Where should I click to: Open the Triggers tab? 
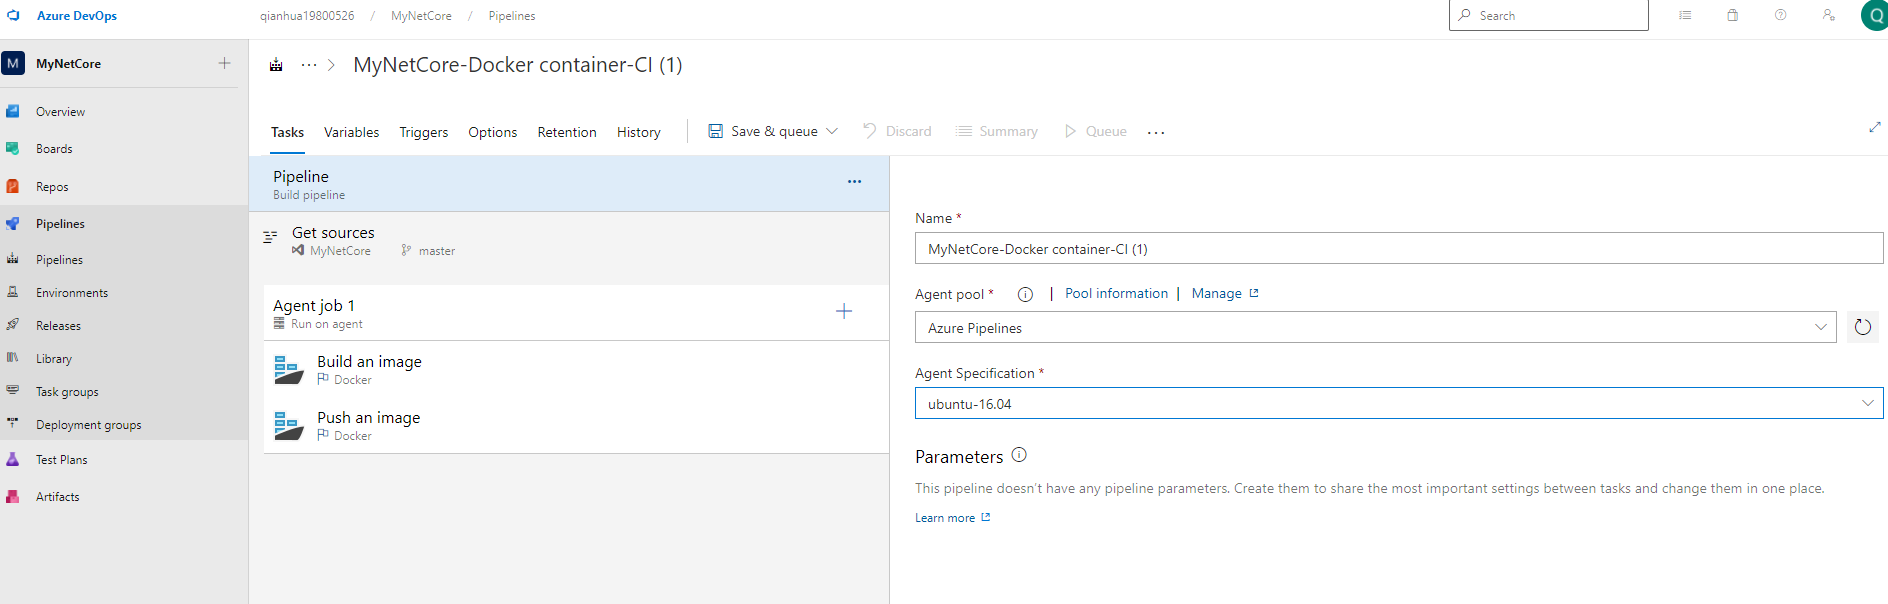[x=423, y=132]
